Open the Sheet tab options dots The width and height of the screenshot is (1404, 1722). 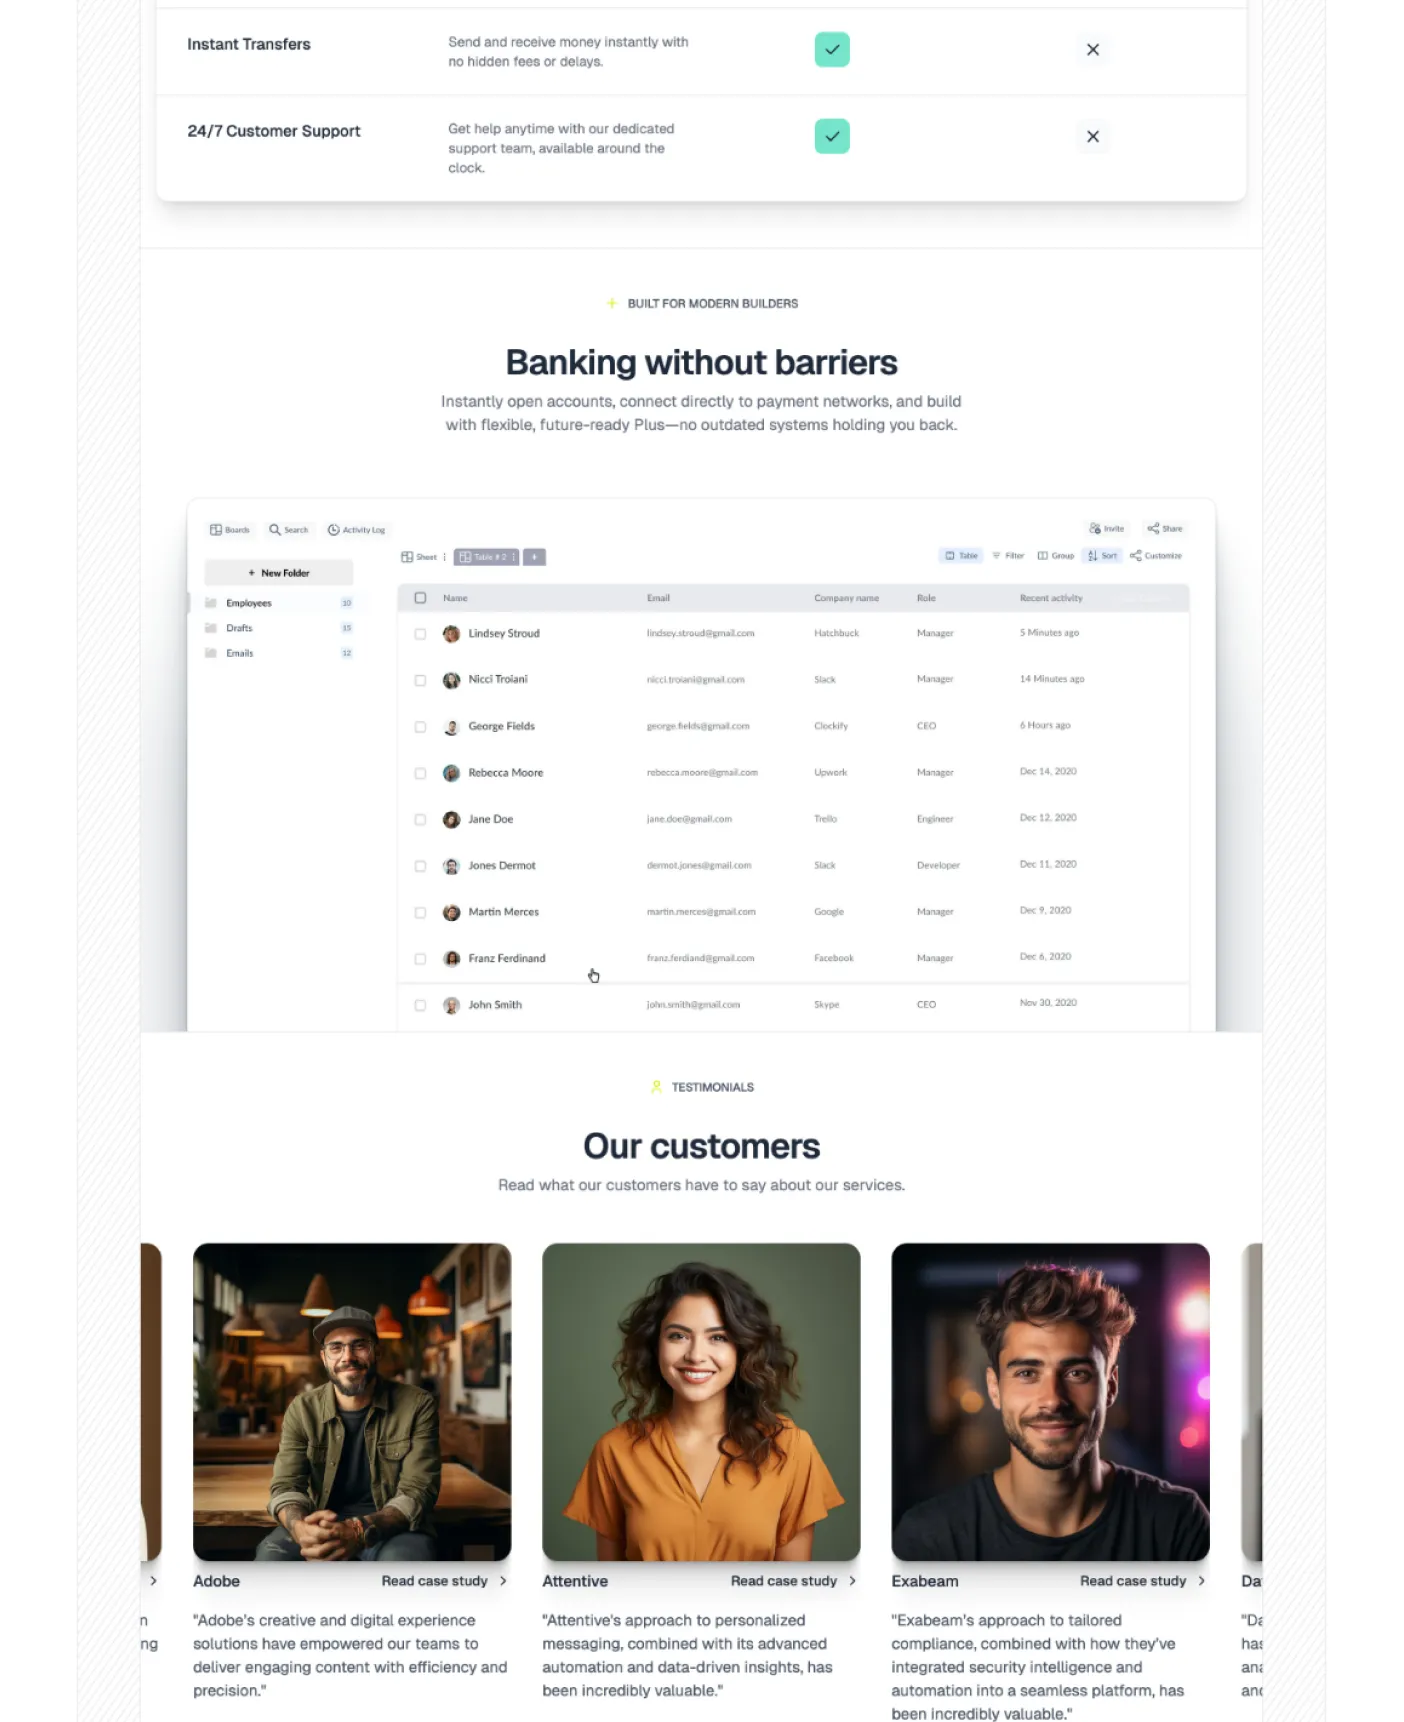click(x=445, y=557)
